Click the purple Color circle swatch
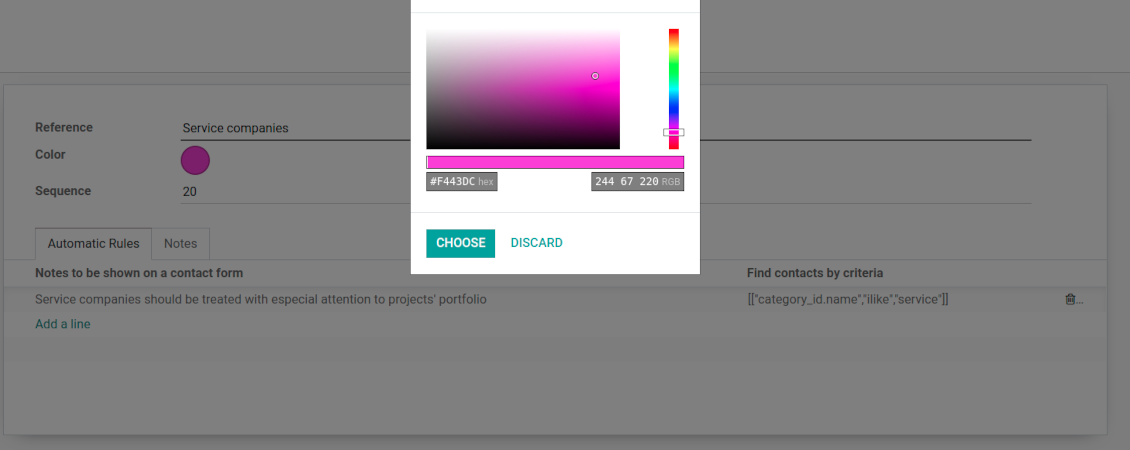Screen dimensions: 1130x450 pos(195,160)
